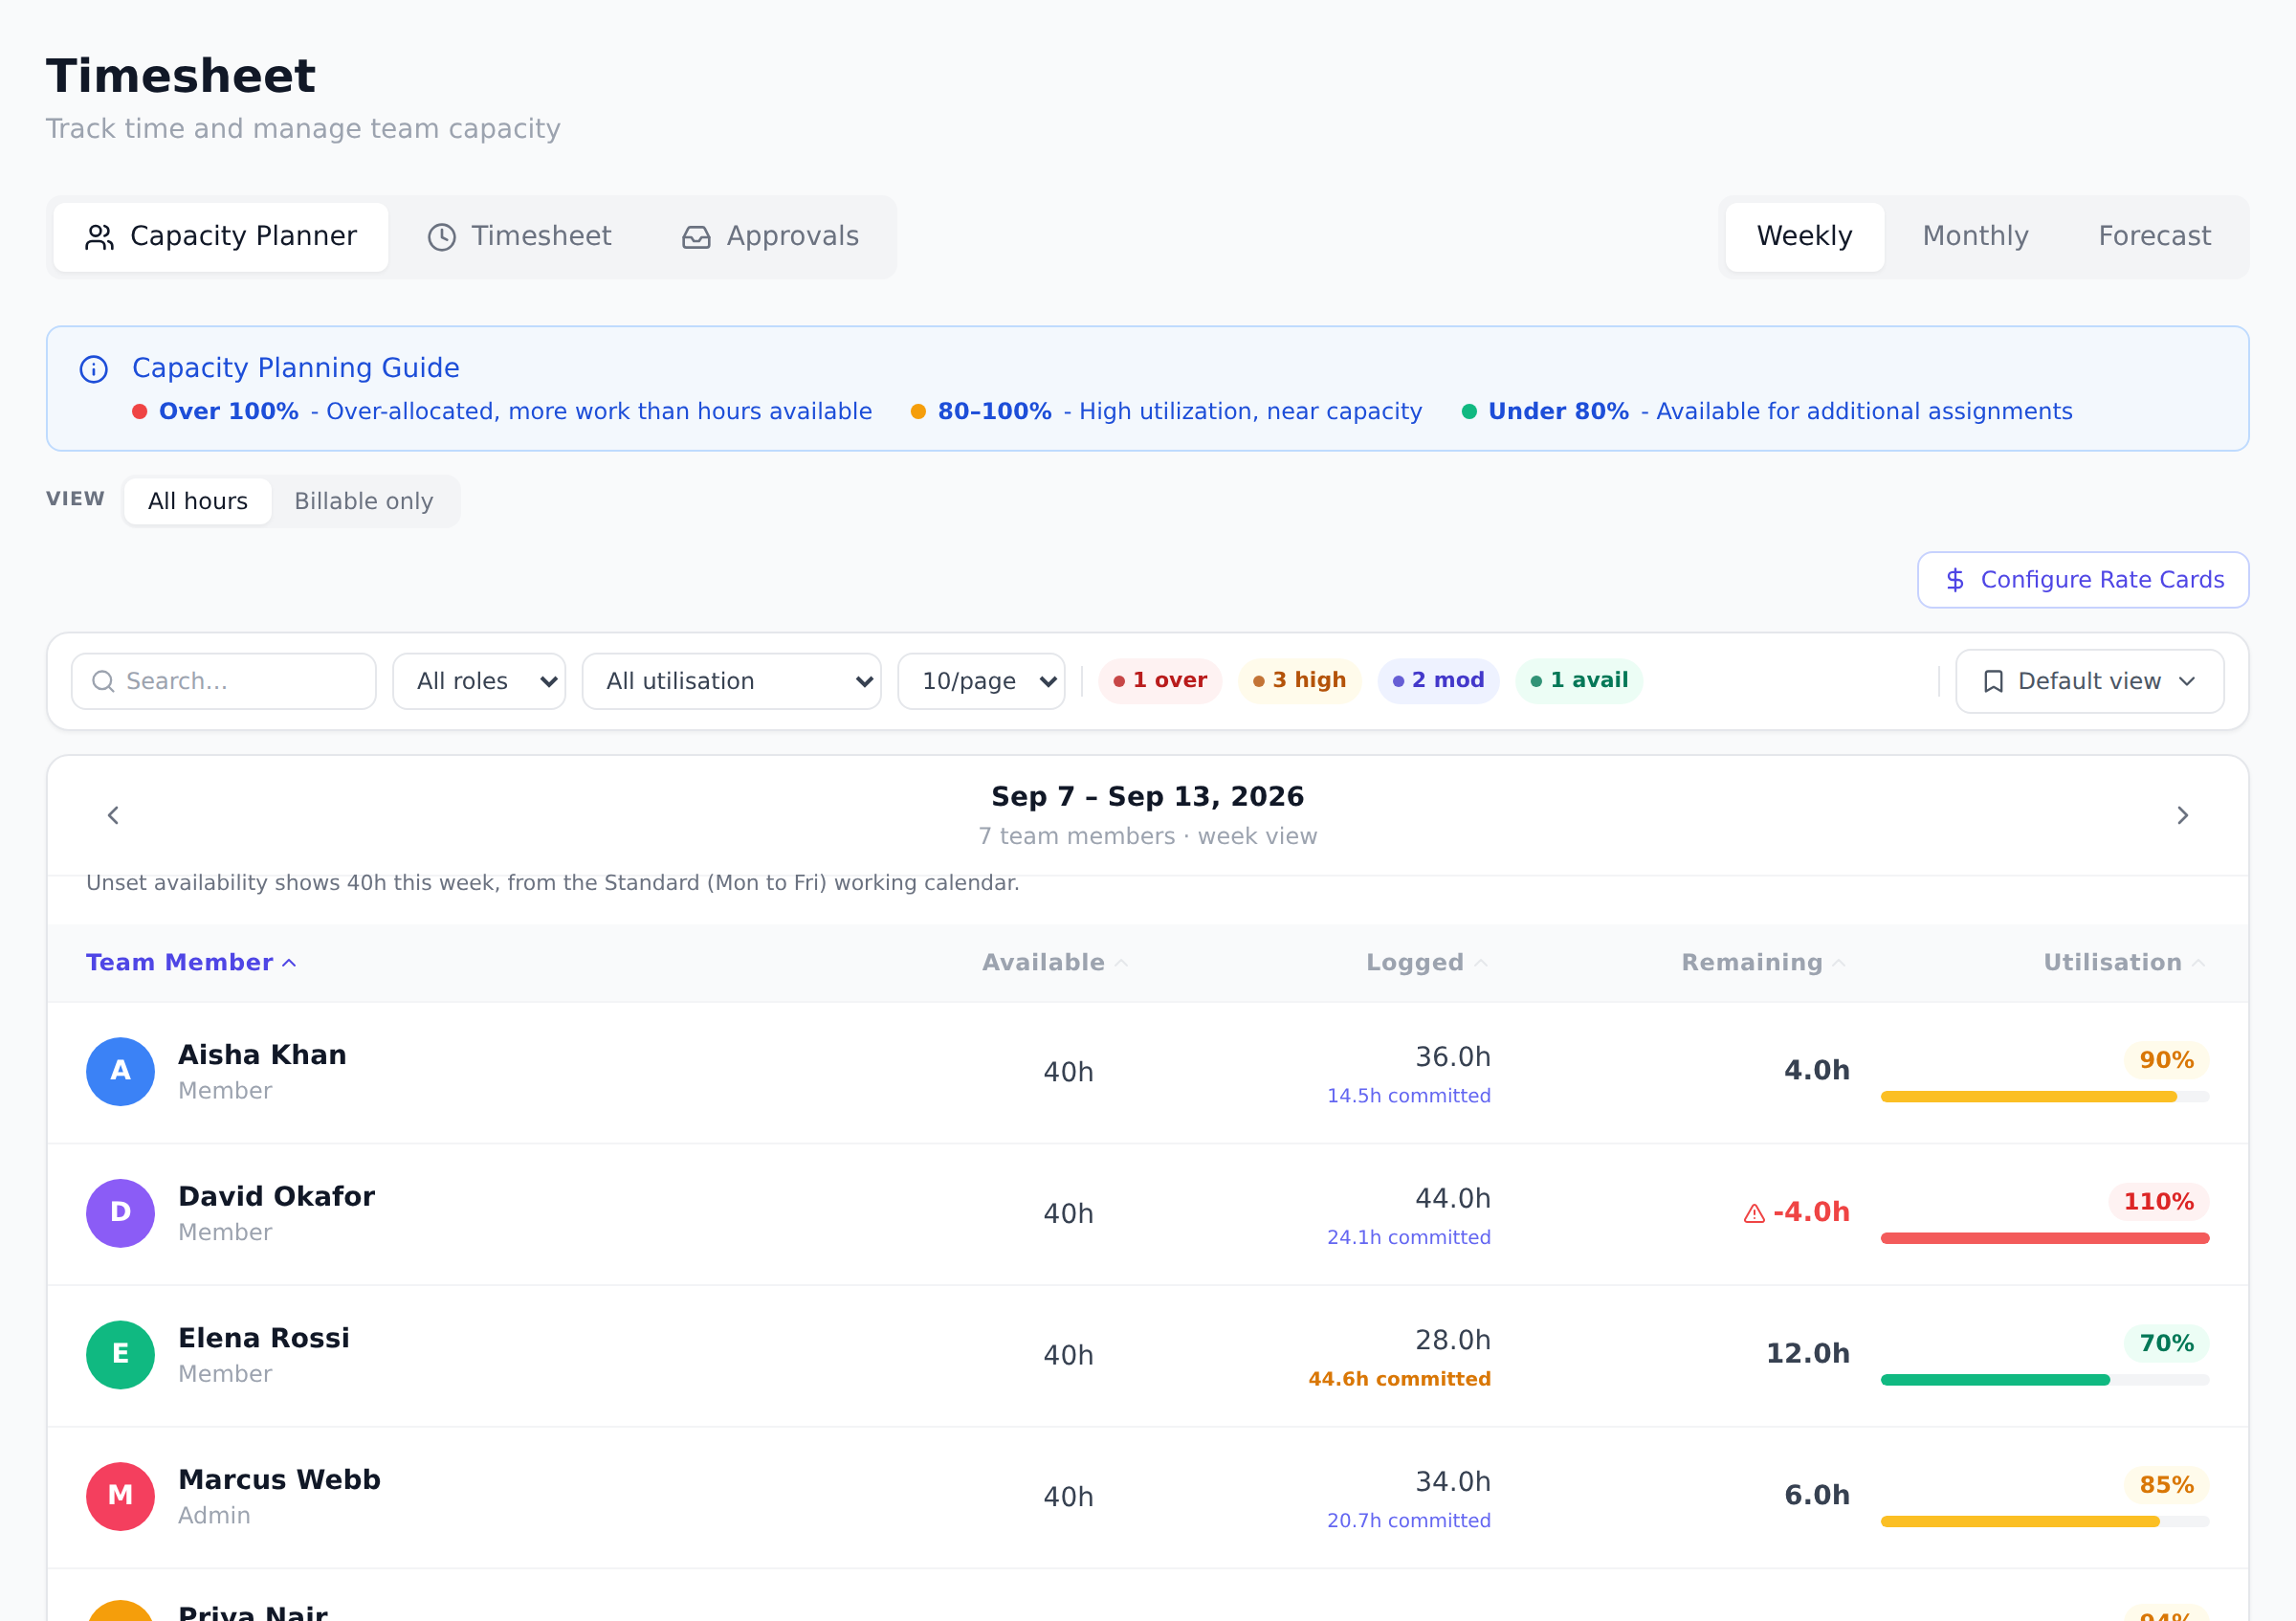
Task: Focus the Search input field
Action: point(224,682)
